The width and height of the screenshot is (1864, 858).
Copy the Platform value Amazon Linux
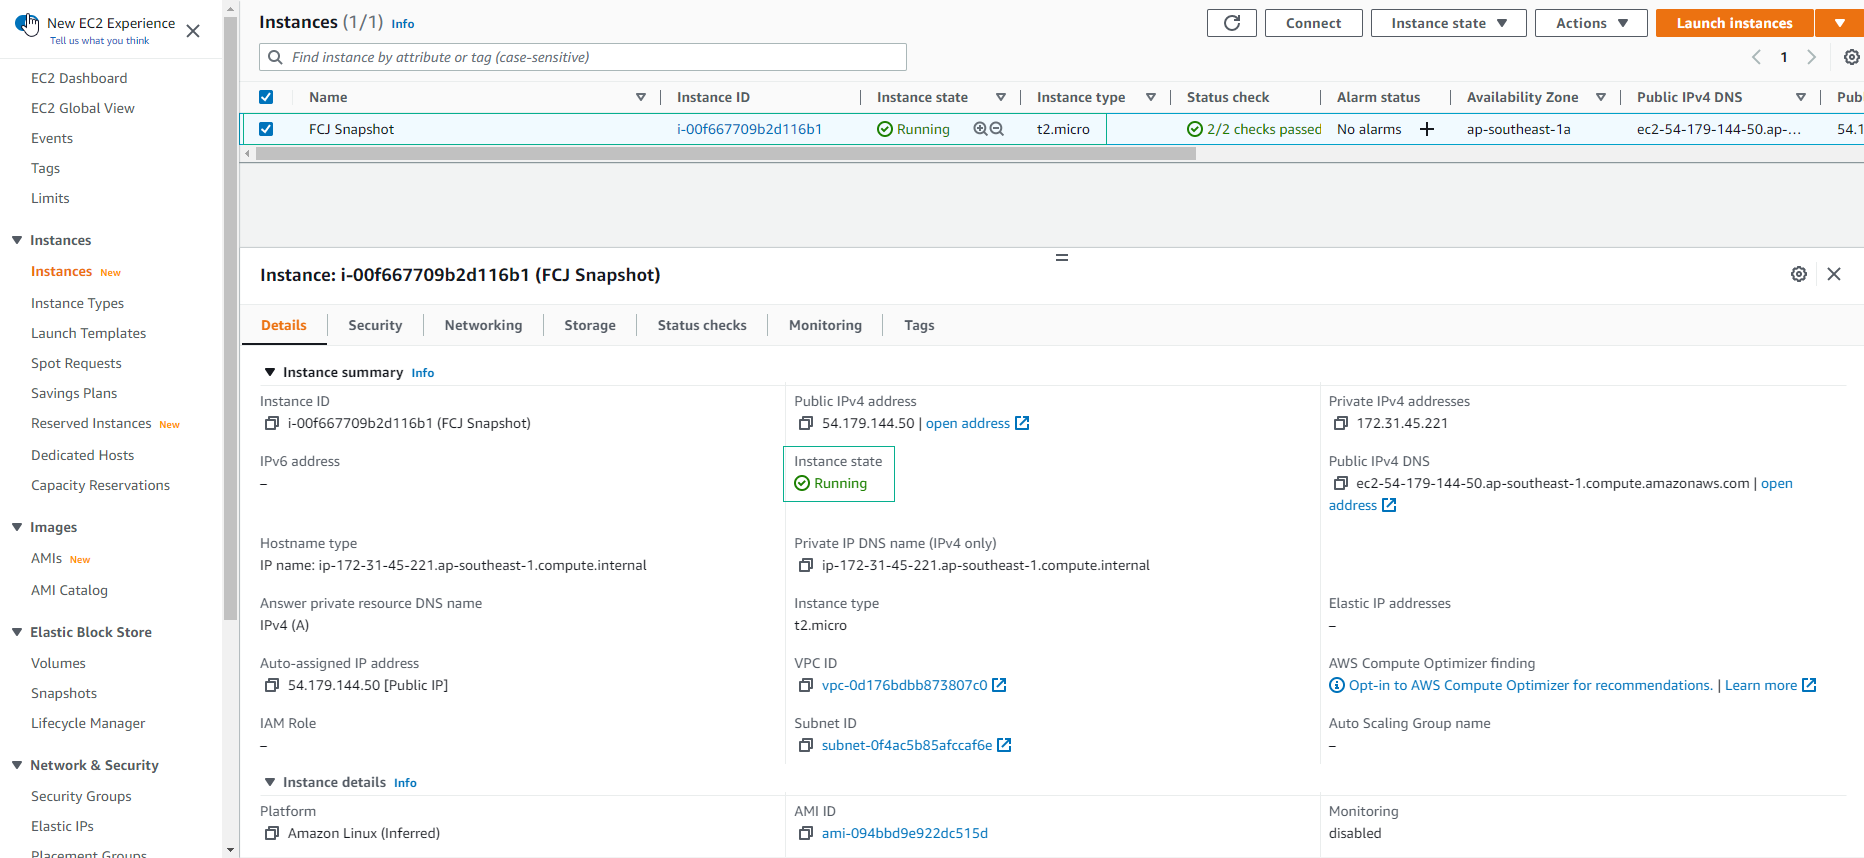tap(271, 833)
